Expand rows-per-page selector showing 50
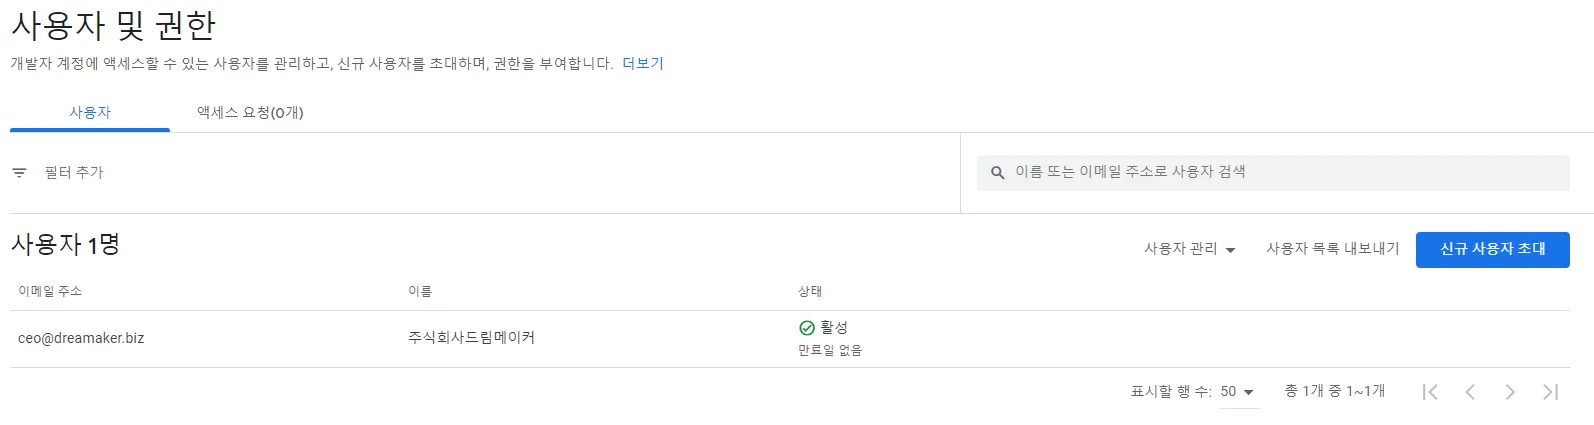 point(1237,392)
